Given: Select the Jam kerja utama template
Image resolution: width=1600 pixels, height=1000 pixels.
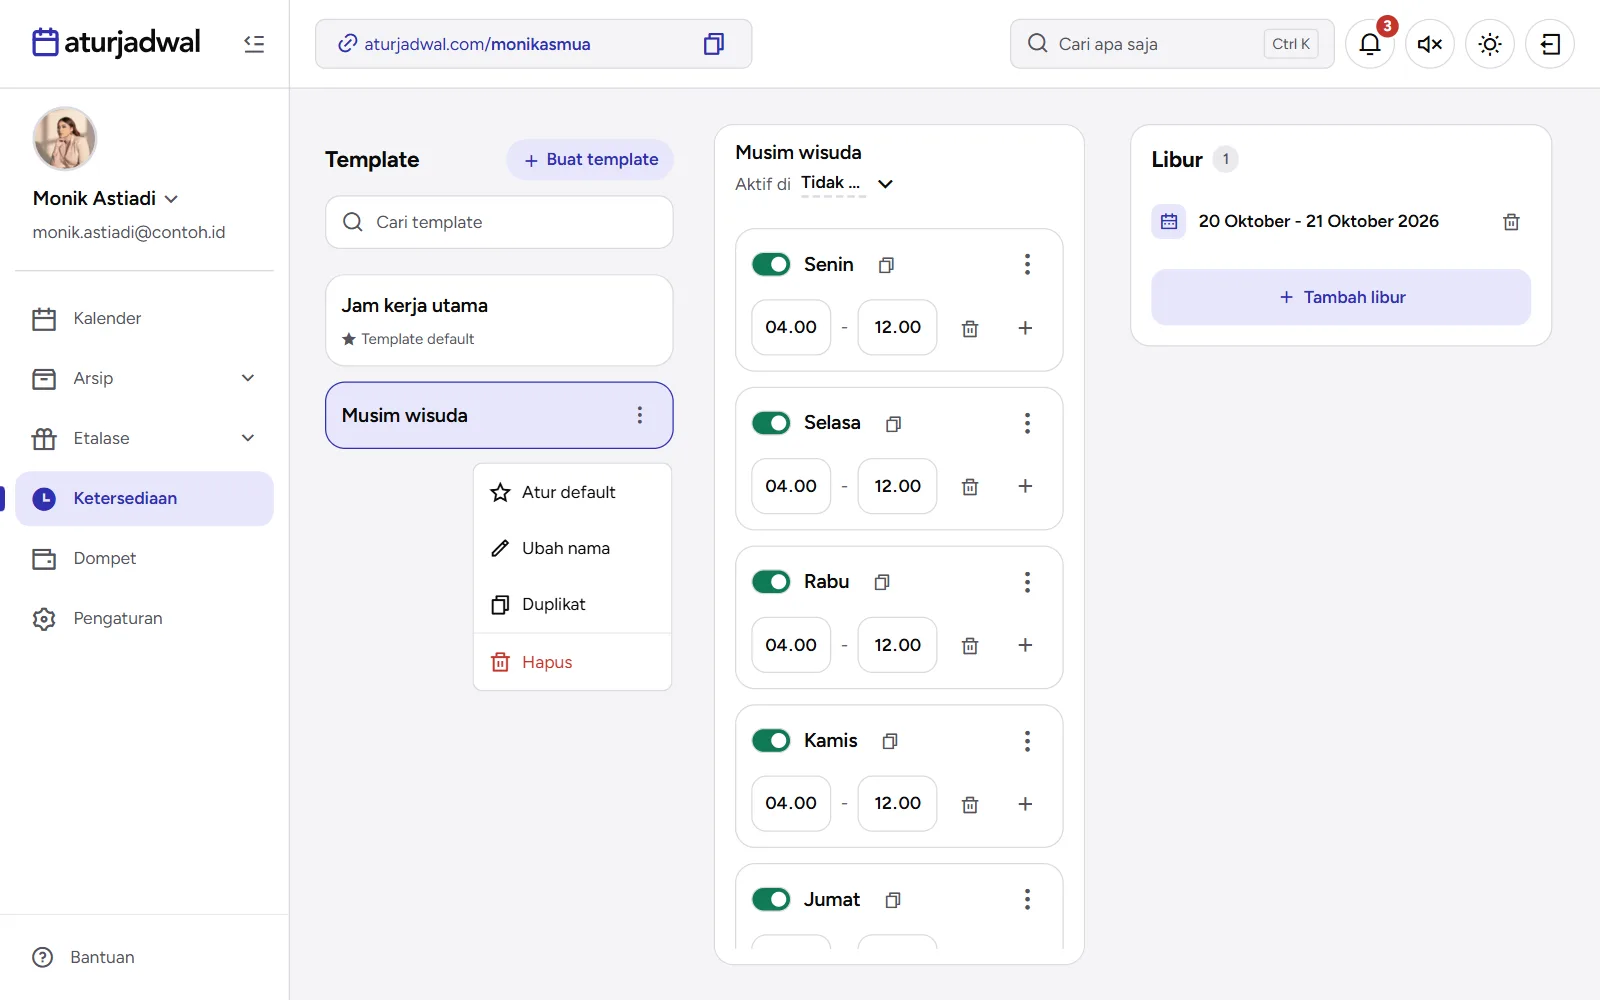Looking at the screenshot, I should pyautogui.click(x=499, y=320).
